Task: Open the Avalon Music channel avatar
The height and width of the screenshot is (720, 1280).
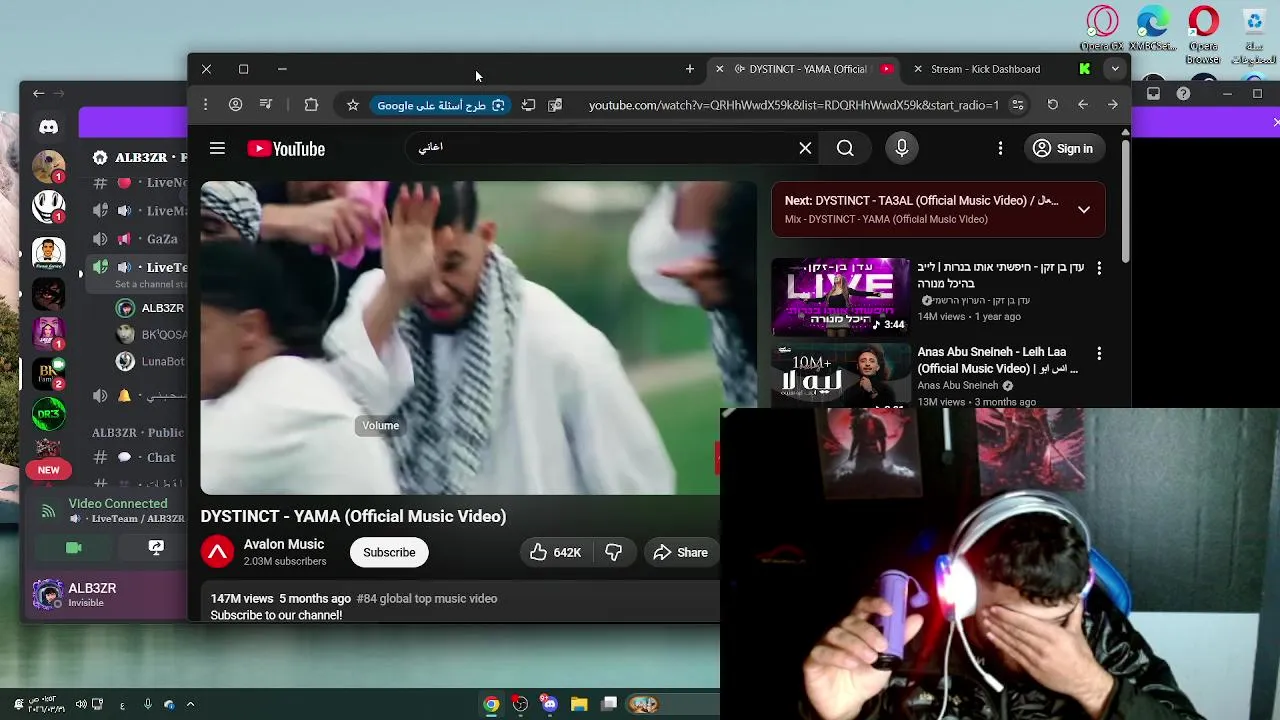Action: (217, 552)
